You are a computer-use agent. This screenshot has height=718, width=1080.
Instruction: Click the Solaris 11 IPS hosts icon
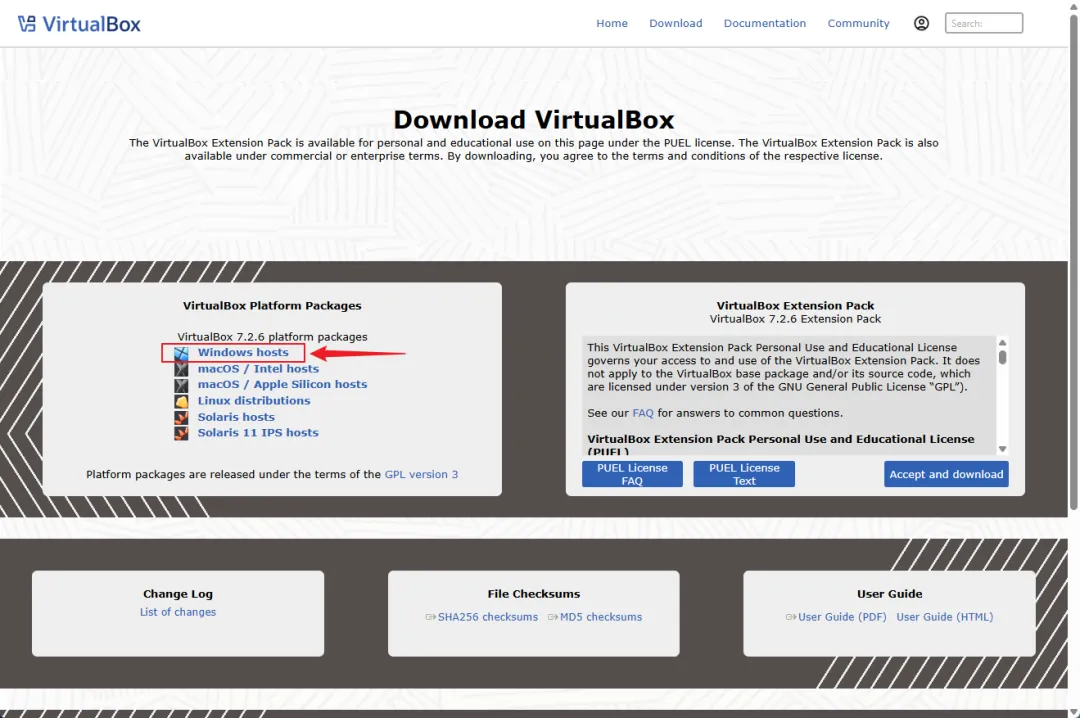click(181, 433)
